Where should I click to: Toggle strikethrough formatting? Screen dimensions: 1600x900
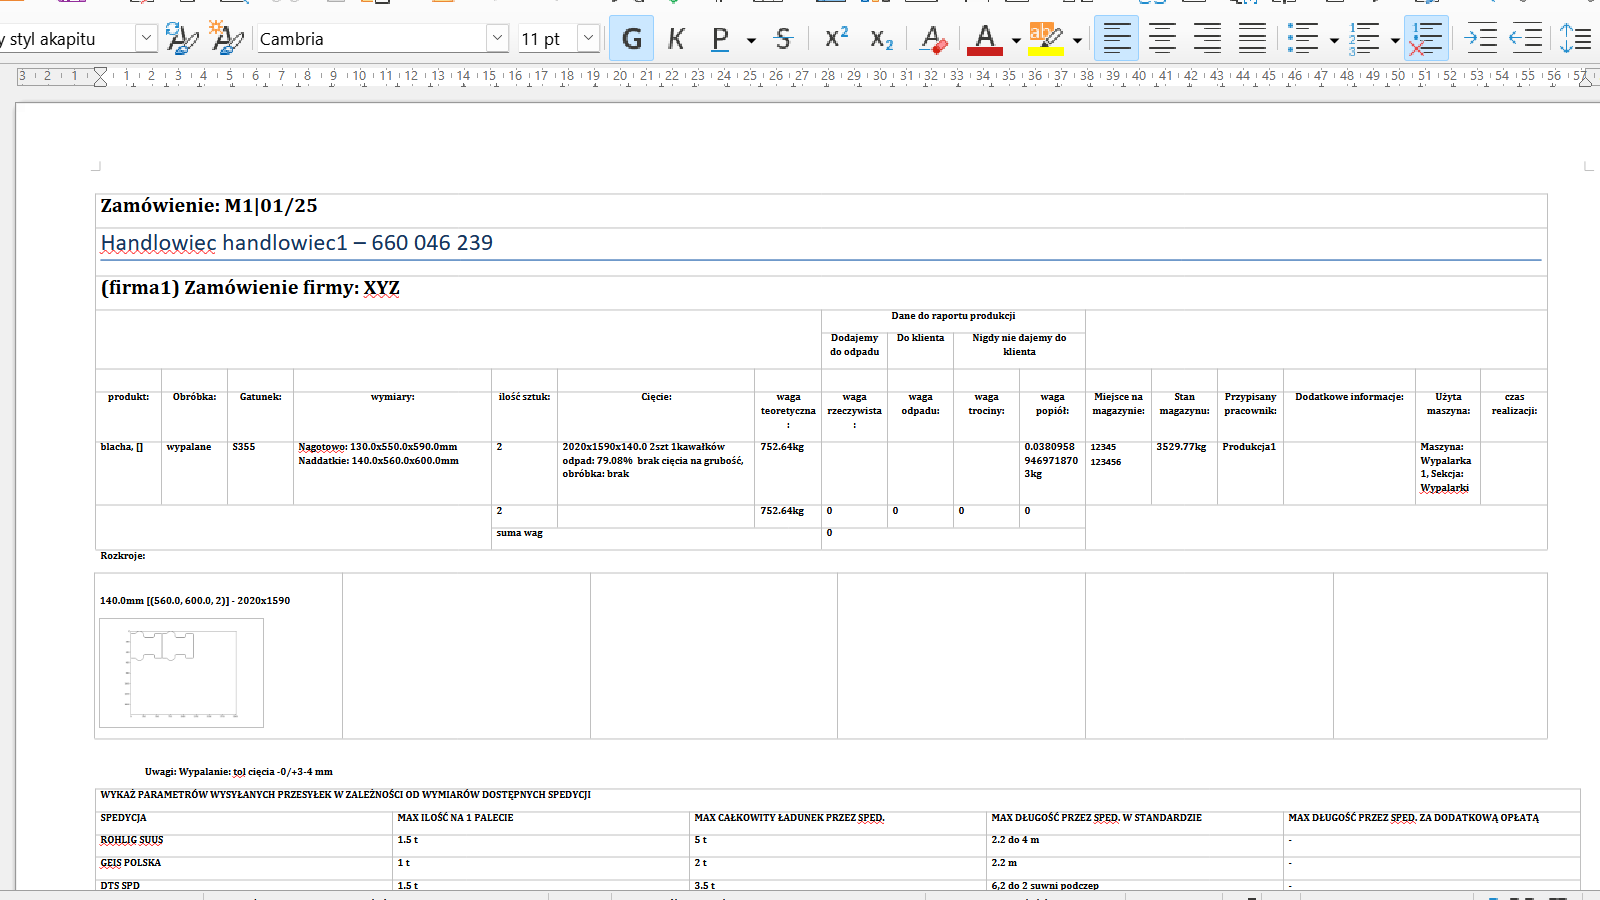tap(783, 39)
